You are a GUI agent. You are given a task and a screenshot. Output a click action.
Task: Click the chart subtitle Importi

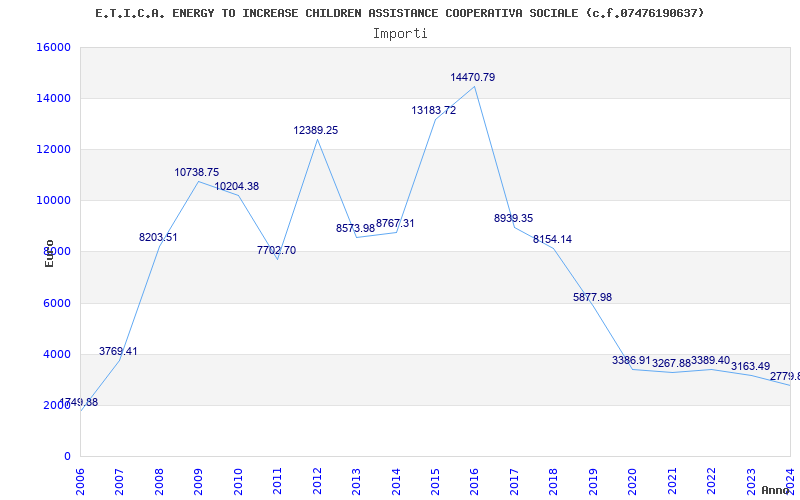(400, 34)
